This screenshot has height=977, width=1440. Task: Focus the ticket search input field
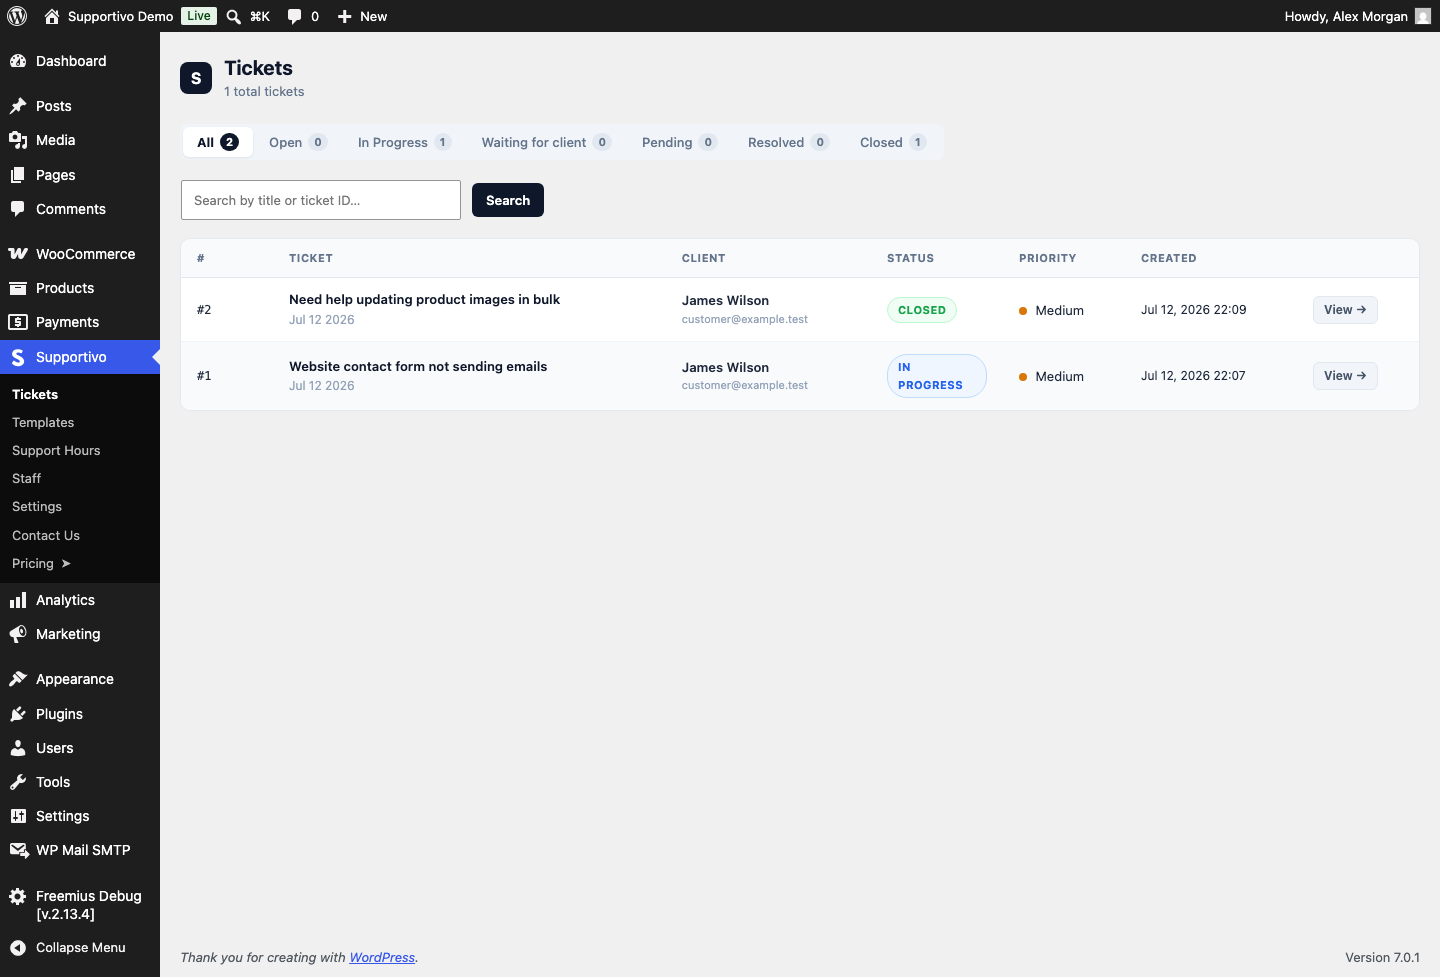point(321,200)
